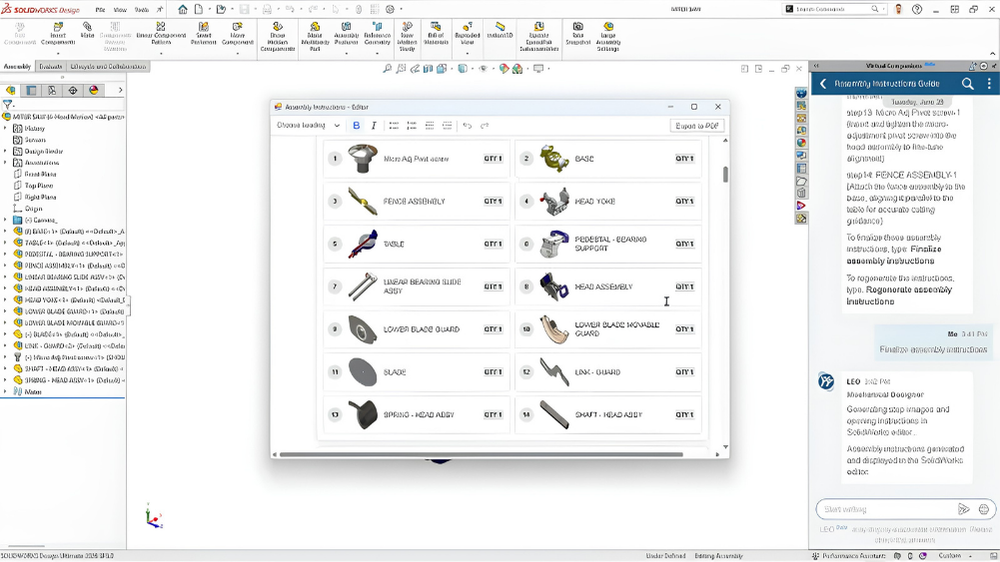This screenshot has width=1000, height=562.
Task: Click Bill of Materials tool
Action: point(436,34)
